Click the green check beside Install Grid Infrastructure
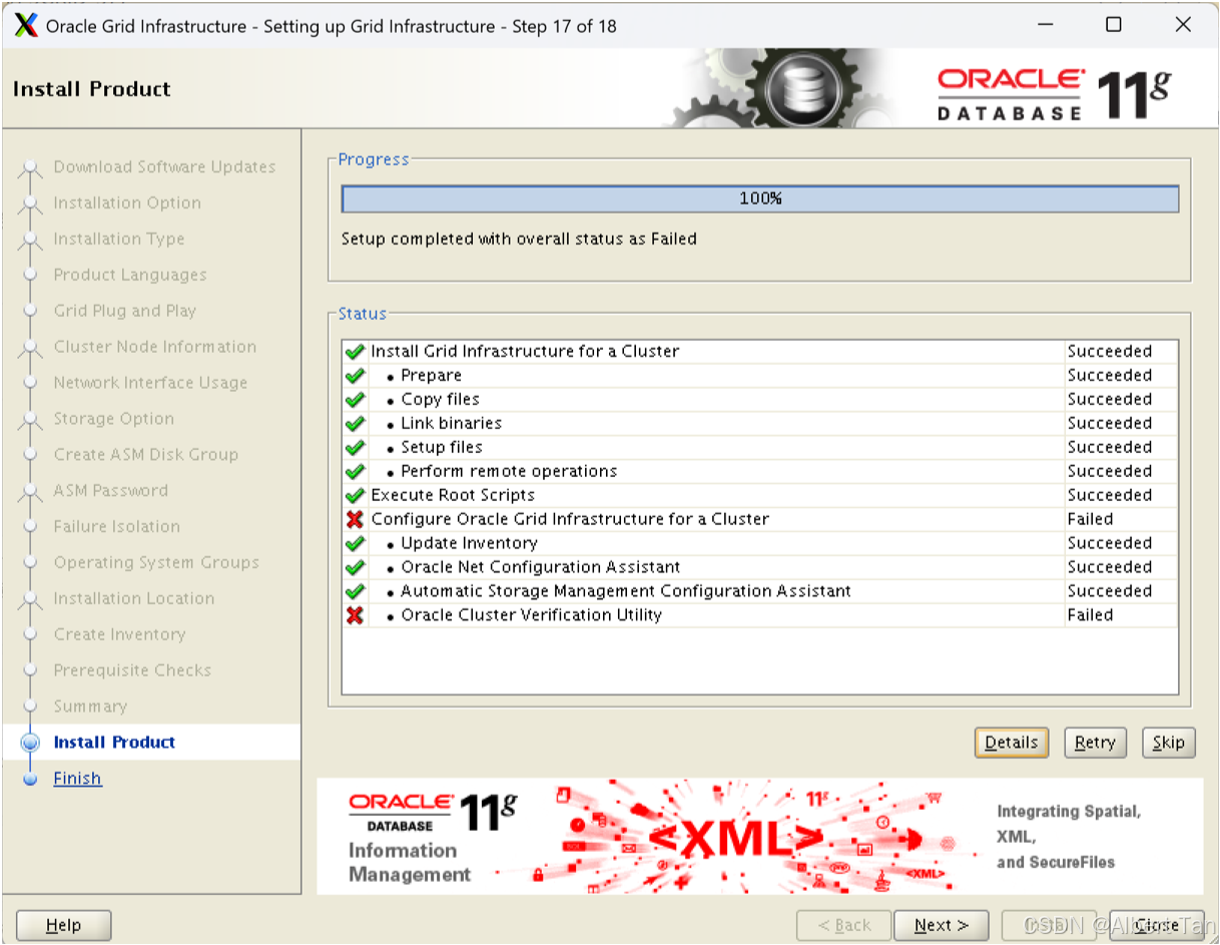Image resolution: width=1220 pixels, height=945 pixels. pos(354,351)
